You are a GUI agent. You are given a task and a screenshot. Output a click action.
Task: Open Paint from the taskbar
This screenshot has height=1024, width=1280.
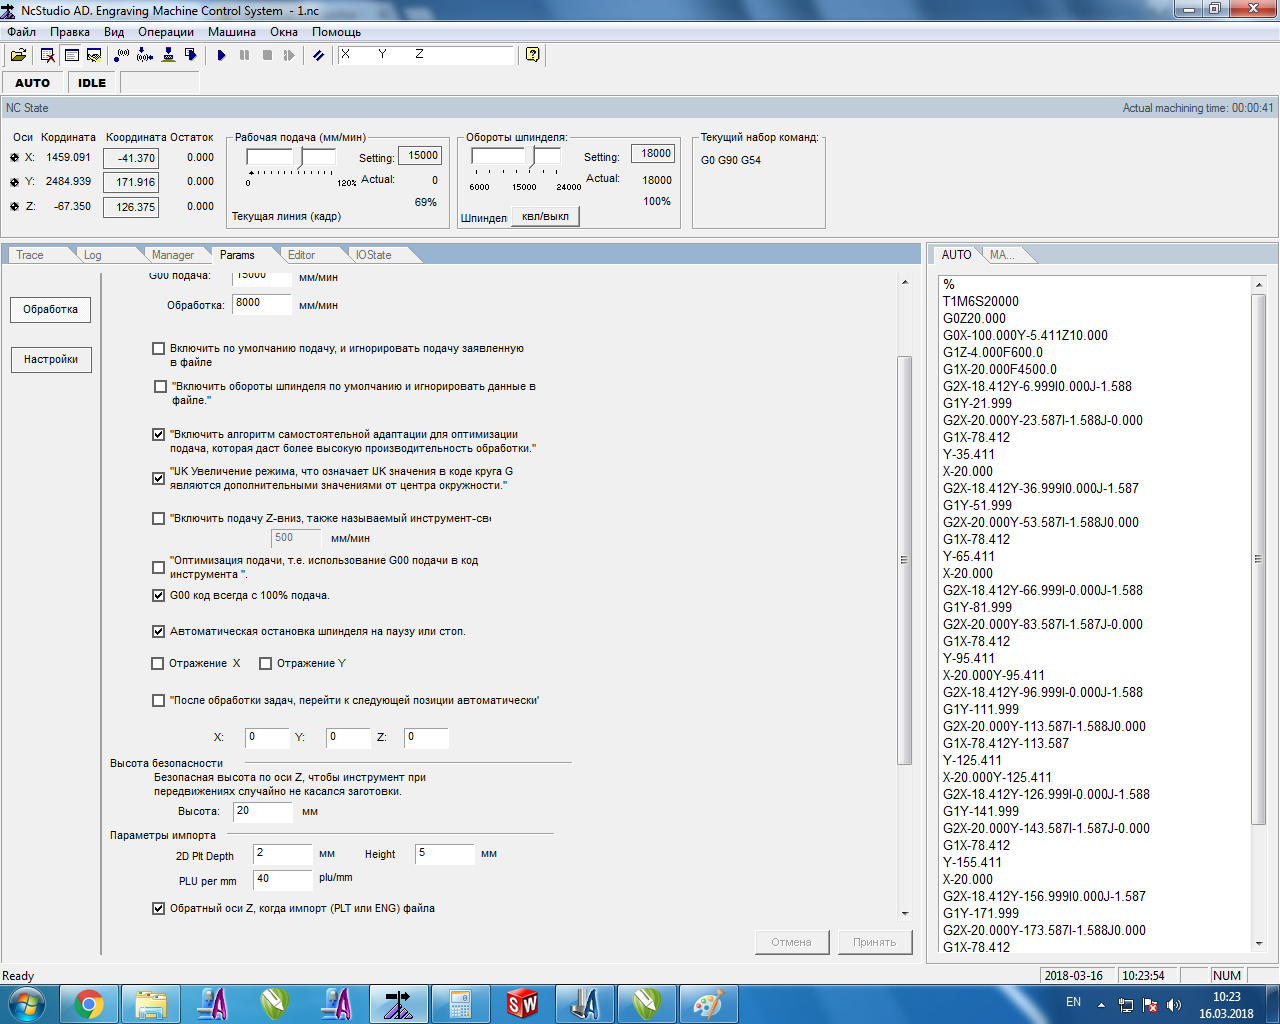(x=708, y=1003)
